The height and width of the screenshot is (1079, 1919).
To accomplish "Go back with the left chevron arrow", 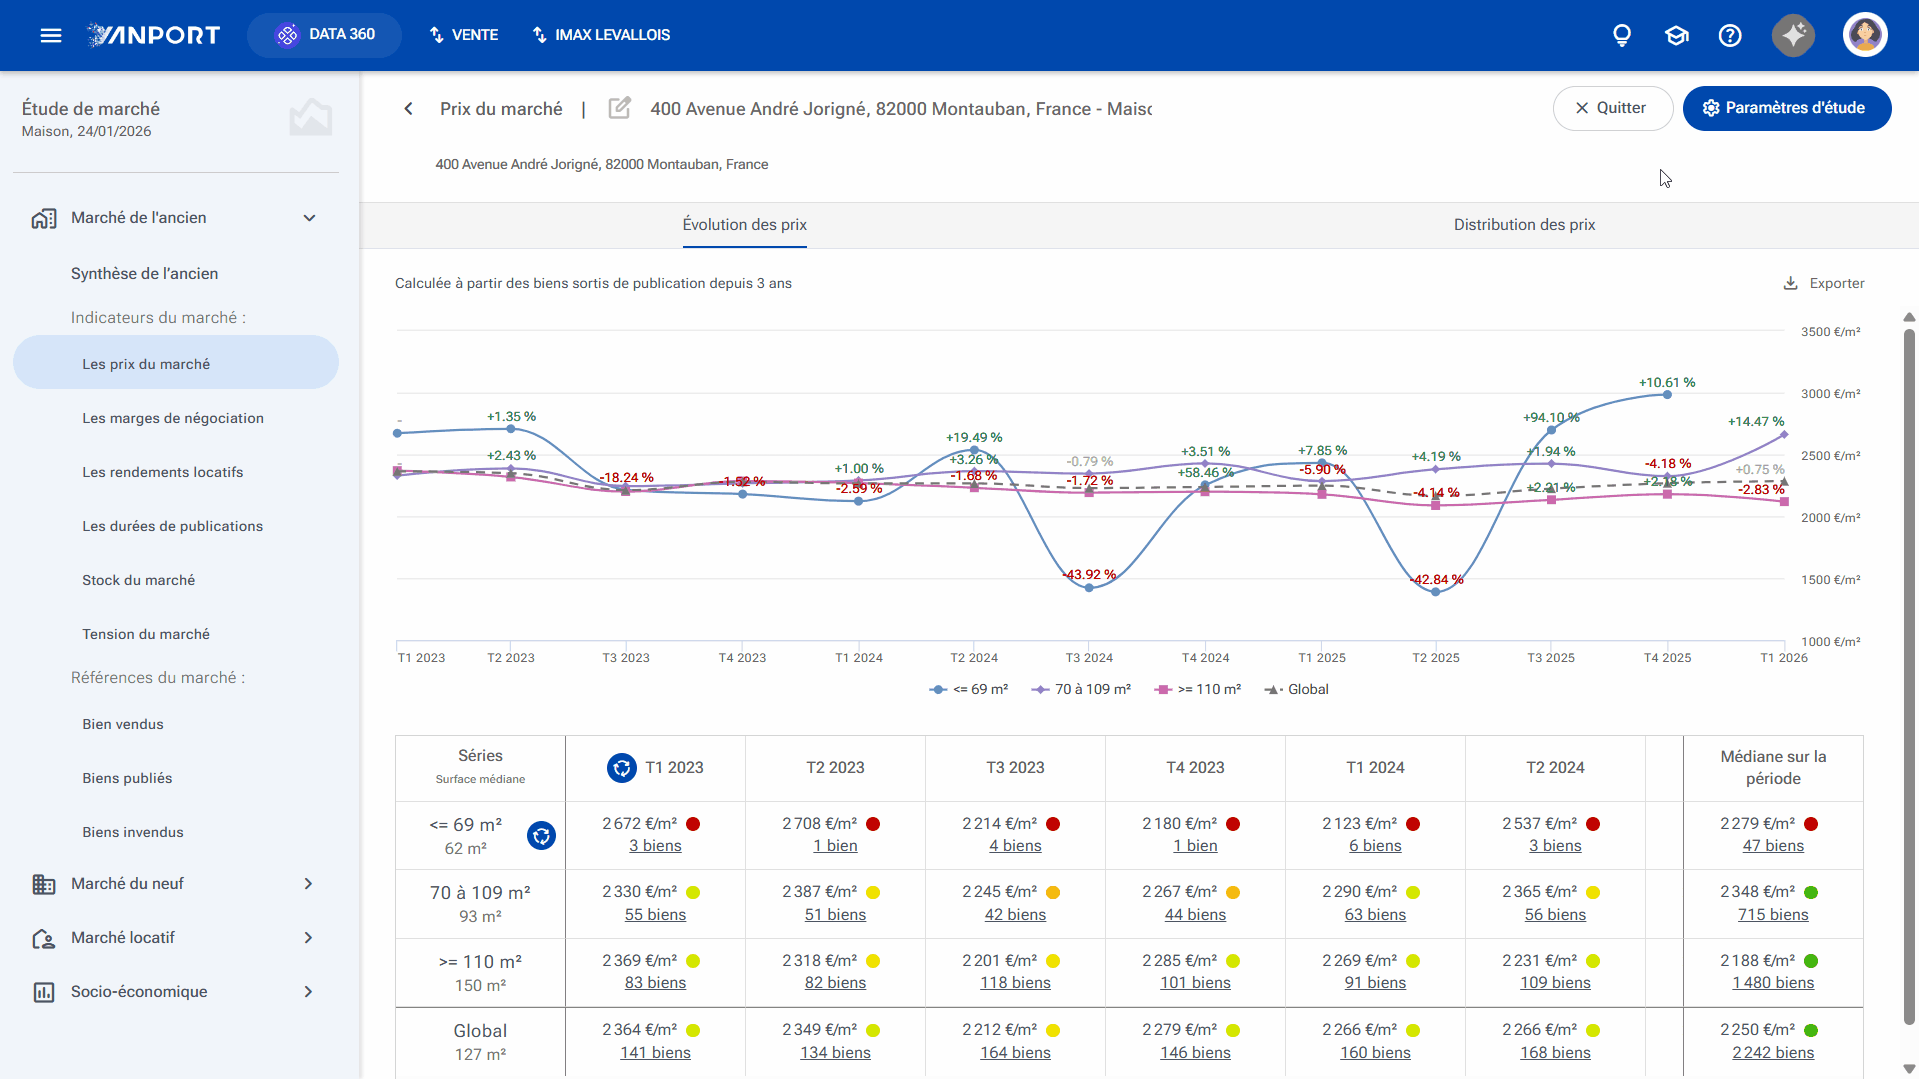I will [x=408, y=108].
